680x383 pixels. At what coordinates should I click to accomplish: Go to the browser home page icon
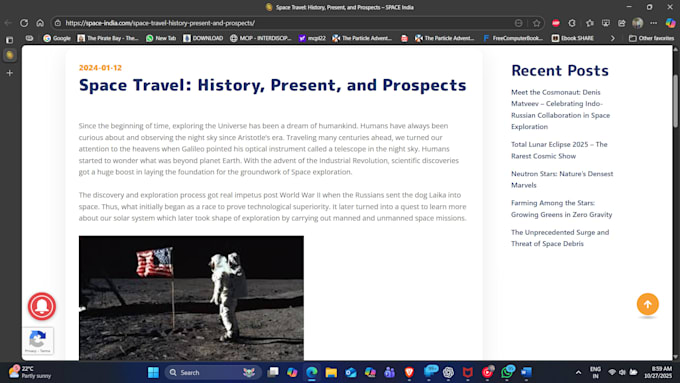click(40, 23)
